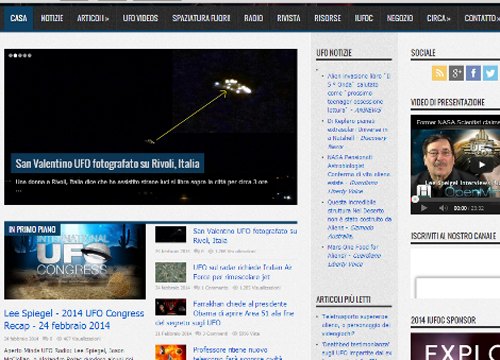Click the Farrakhan article thumbnail
The width and height of the screenshot is (500, 360).
(170, 307)
